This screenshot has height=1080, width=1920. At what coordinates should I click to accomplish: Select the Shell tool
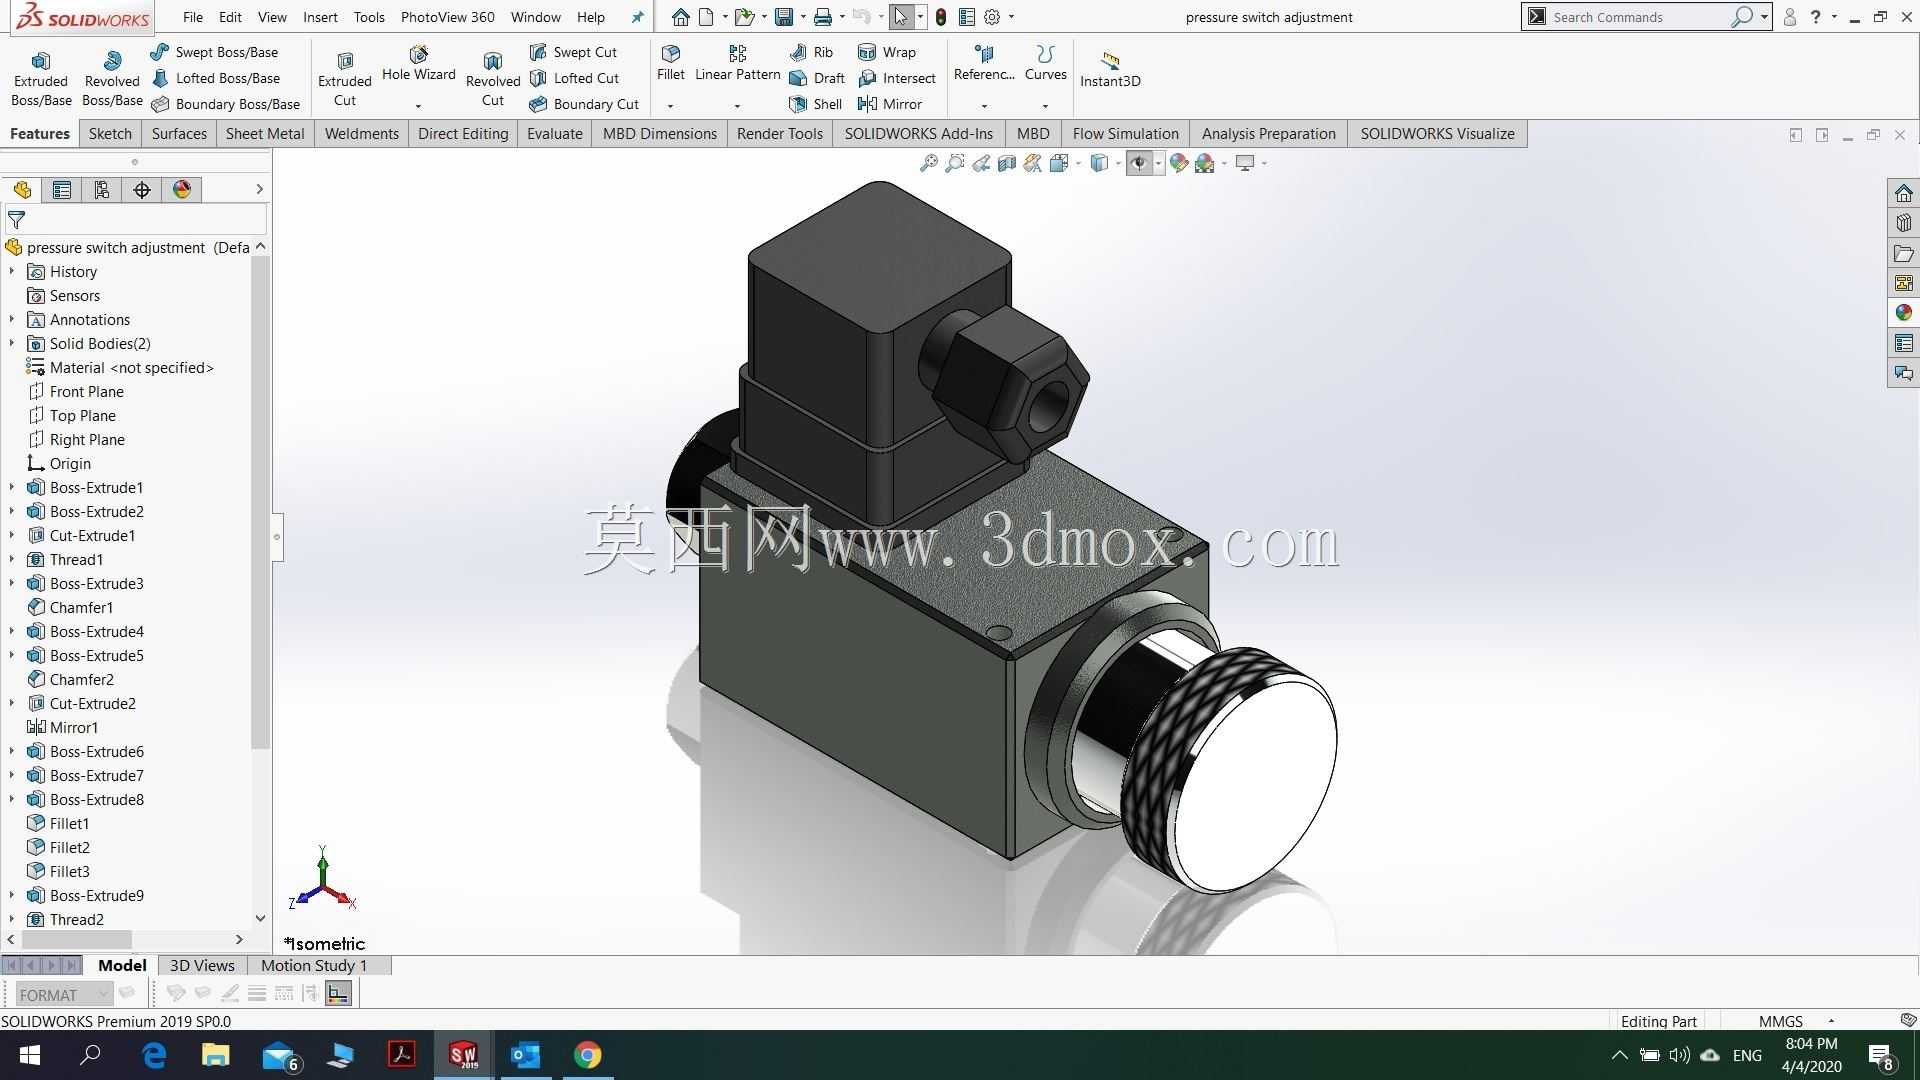tap(816, 104)
